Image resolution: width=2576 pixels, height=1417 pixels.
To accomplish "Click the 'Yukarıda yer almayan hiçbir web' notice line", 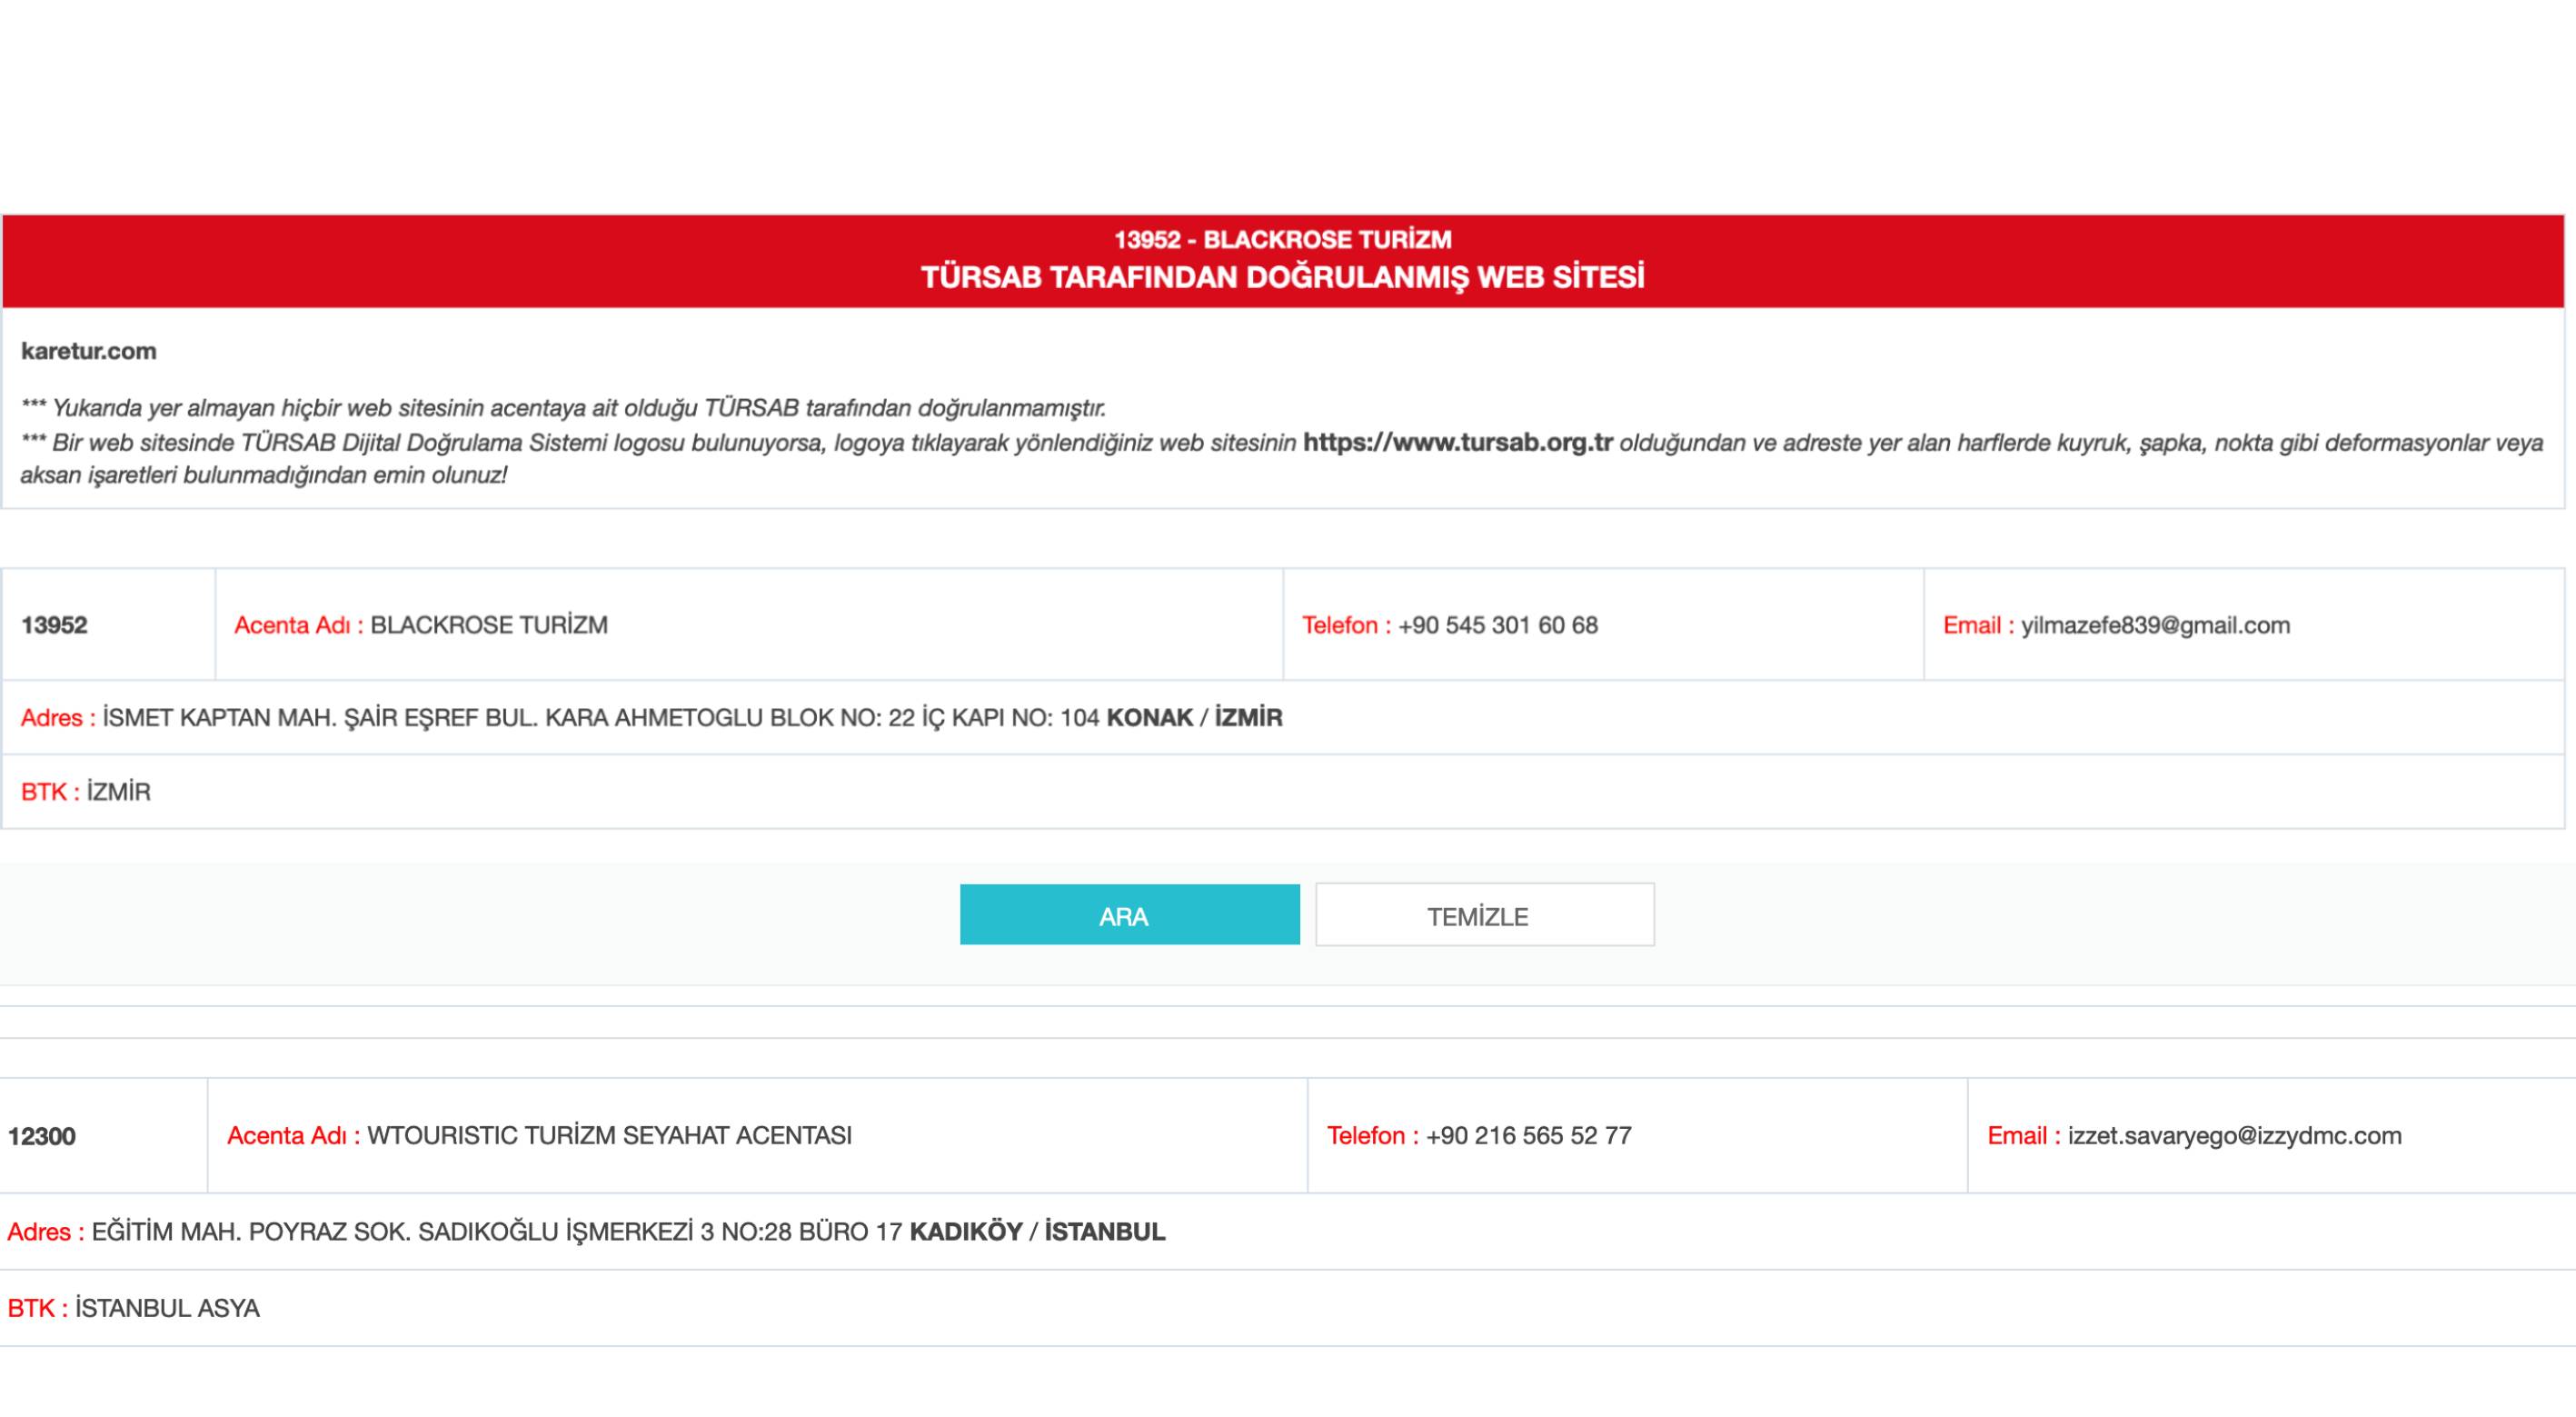I will [563, 408].
